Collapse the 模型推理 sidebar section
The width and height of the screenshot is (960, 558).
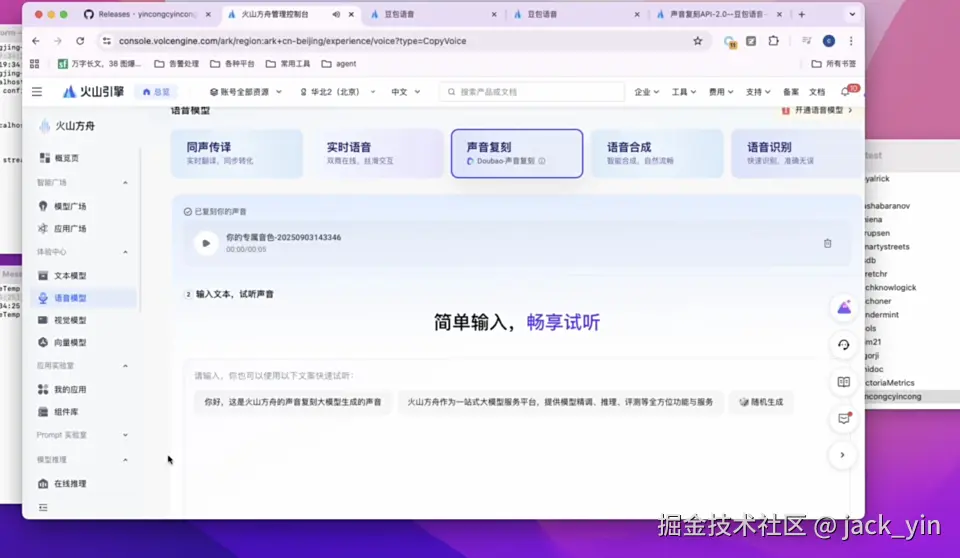pos(125,459)
